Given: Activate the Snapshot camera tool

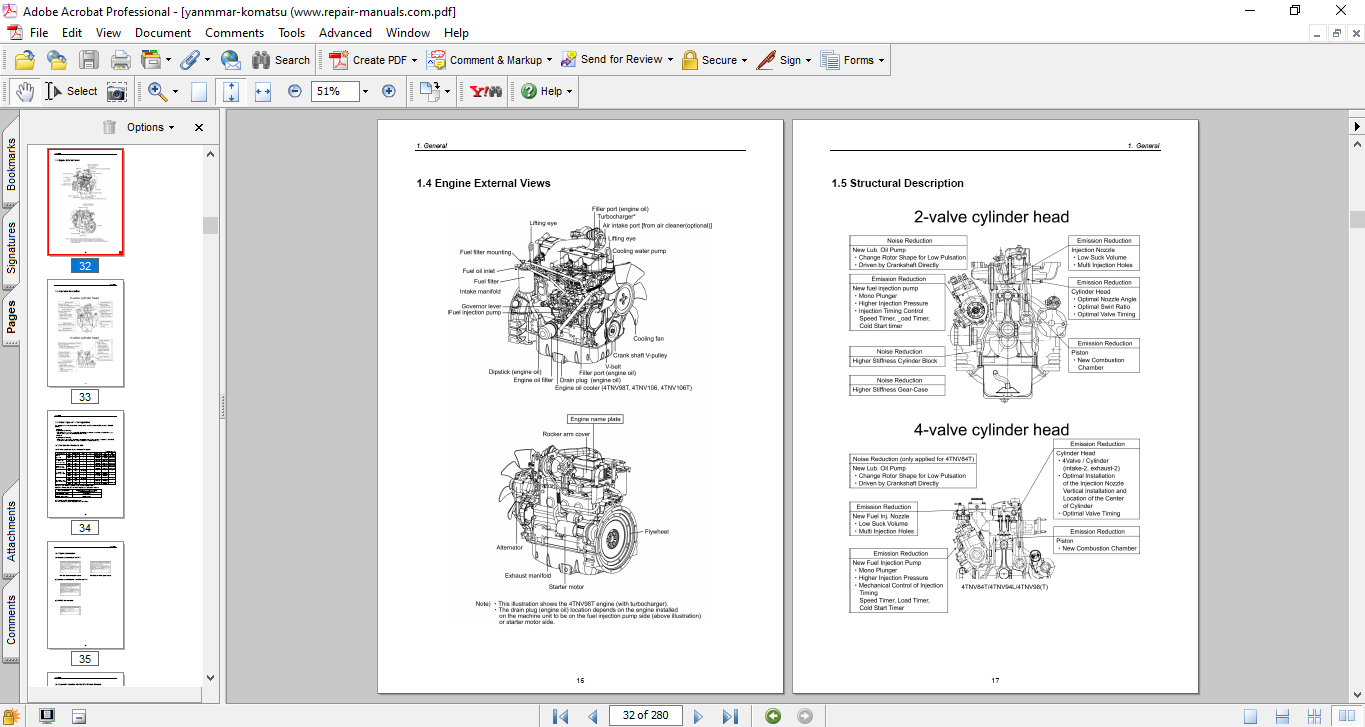Looking at the screenshot, I should click(117, 91).
